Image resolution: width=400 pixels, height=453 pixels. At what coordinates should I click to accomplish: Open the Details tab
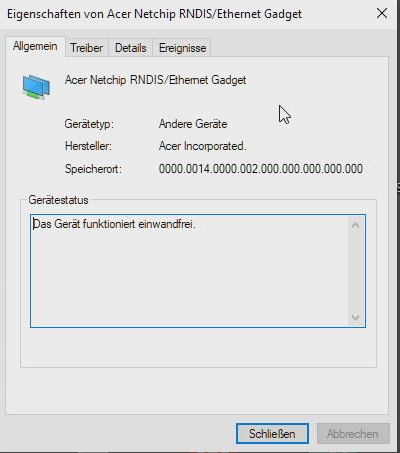click(131, 48)
